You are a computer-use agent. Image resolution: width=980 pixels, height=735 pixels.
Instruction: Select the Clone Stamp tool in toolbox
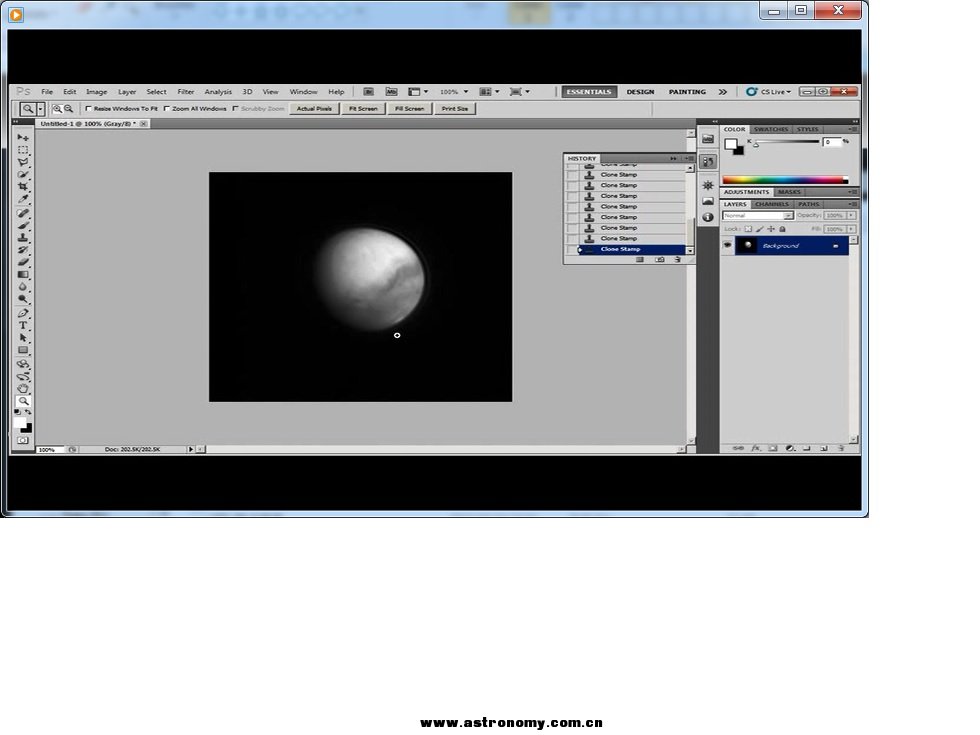coord(23,238)
